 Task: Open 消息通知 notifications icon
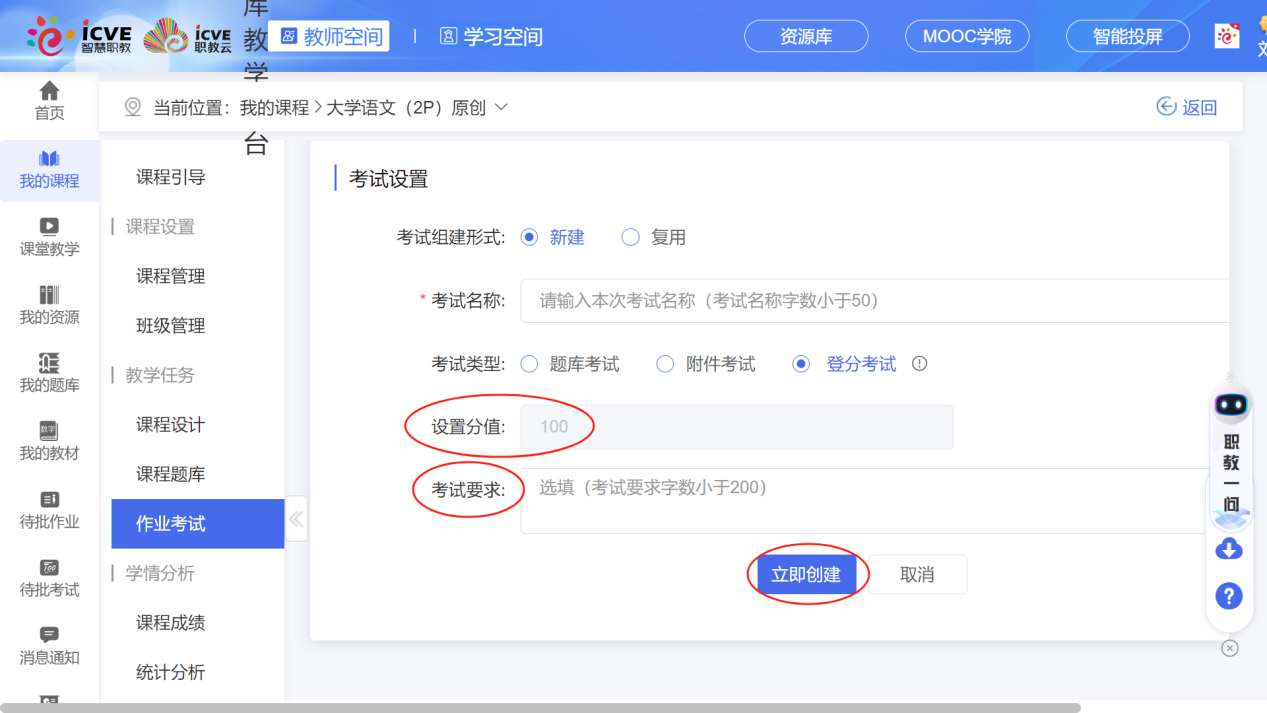pyautogui.click(x=48, y=647)
